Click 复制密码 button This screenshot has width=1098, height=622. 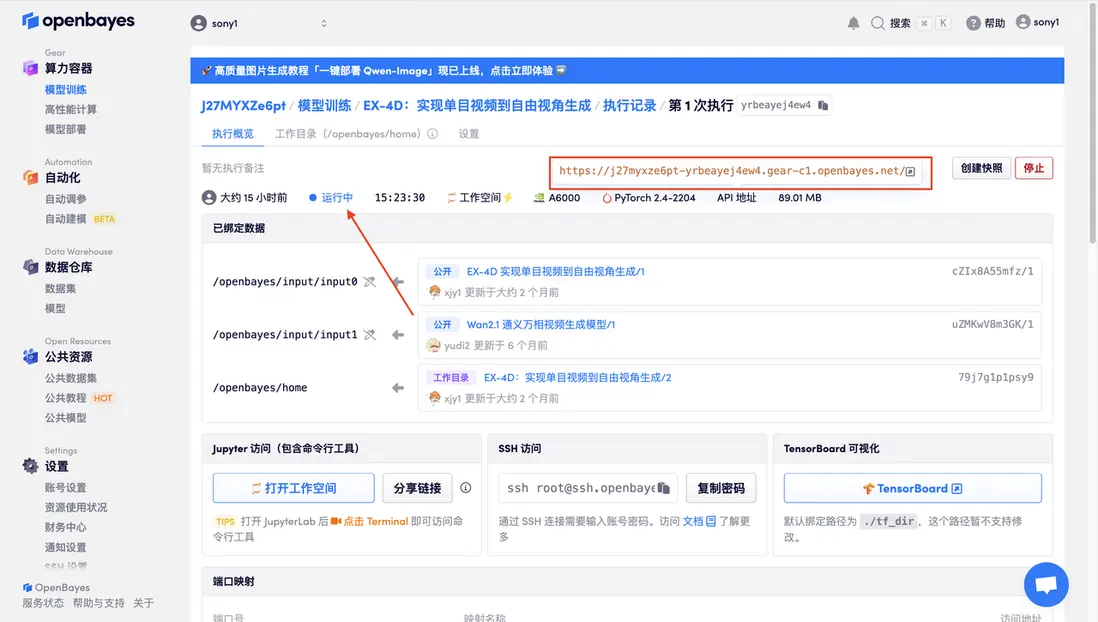(721, 488)
